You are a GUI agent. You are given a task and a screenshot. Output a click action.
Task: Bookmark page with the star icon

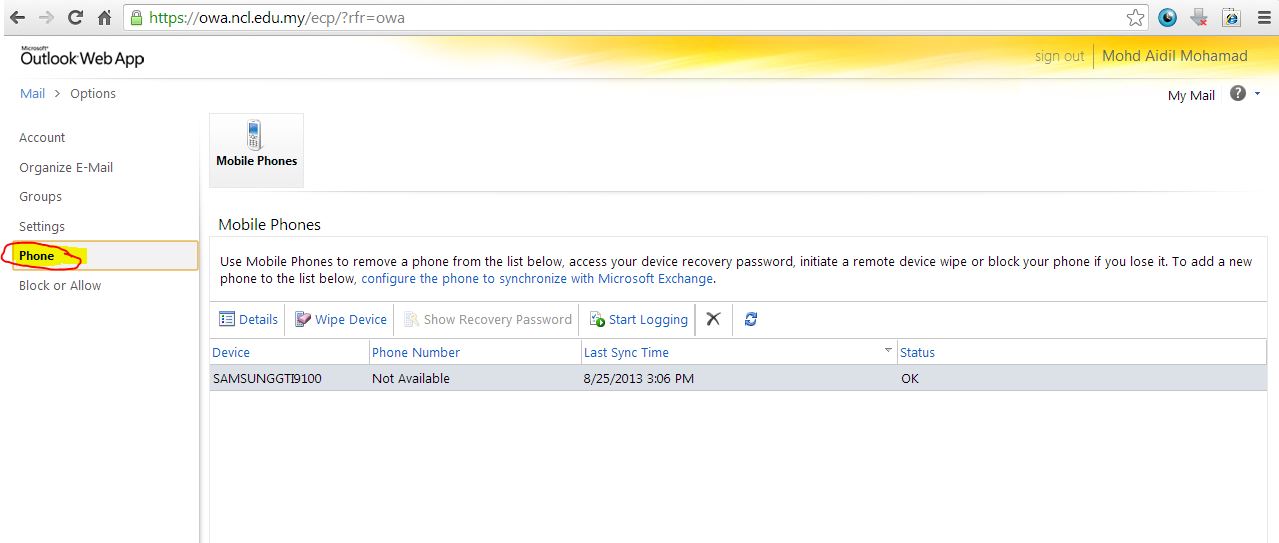1135,18
